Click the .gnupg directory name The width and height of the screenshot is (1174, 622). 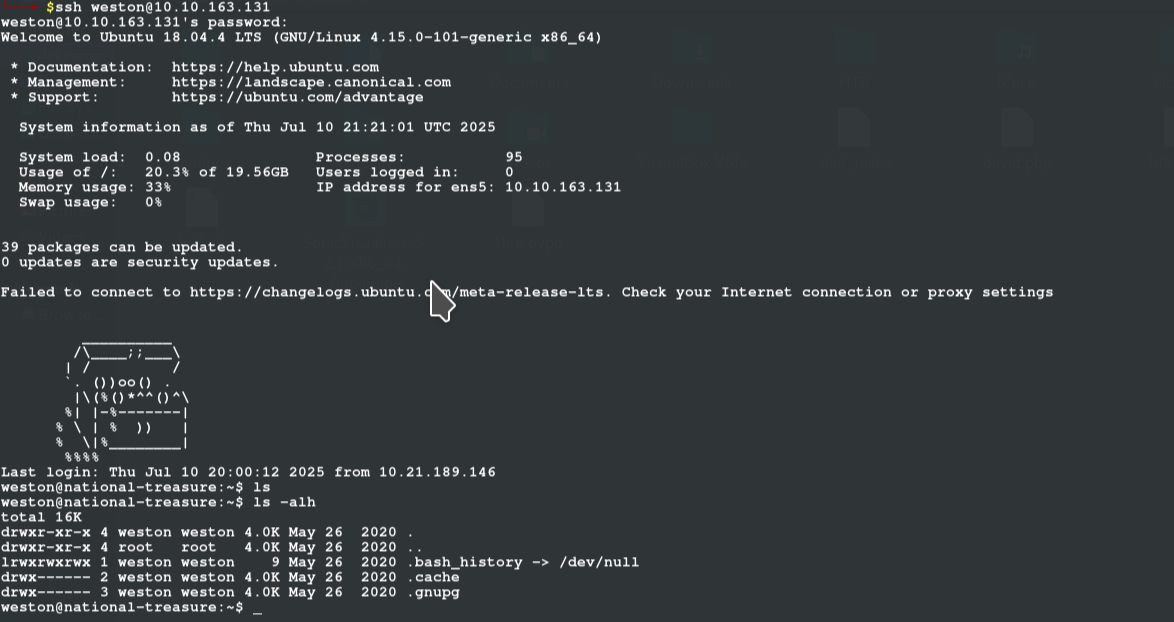pyautogui.click(x=434, y=592)
